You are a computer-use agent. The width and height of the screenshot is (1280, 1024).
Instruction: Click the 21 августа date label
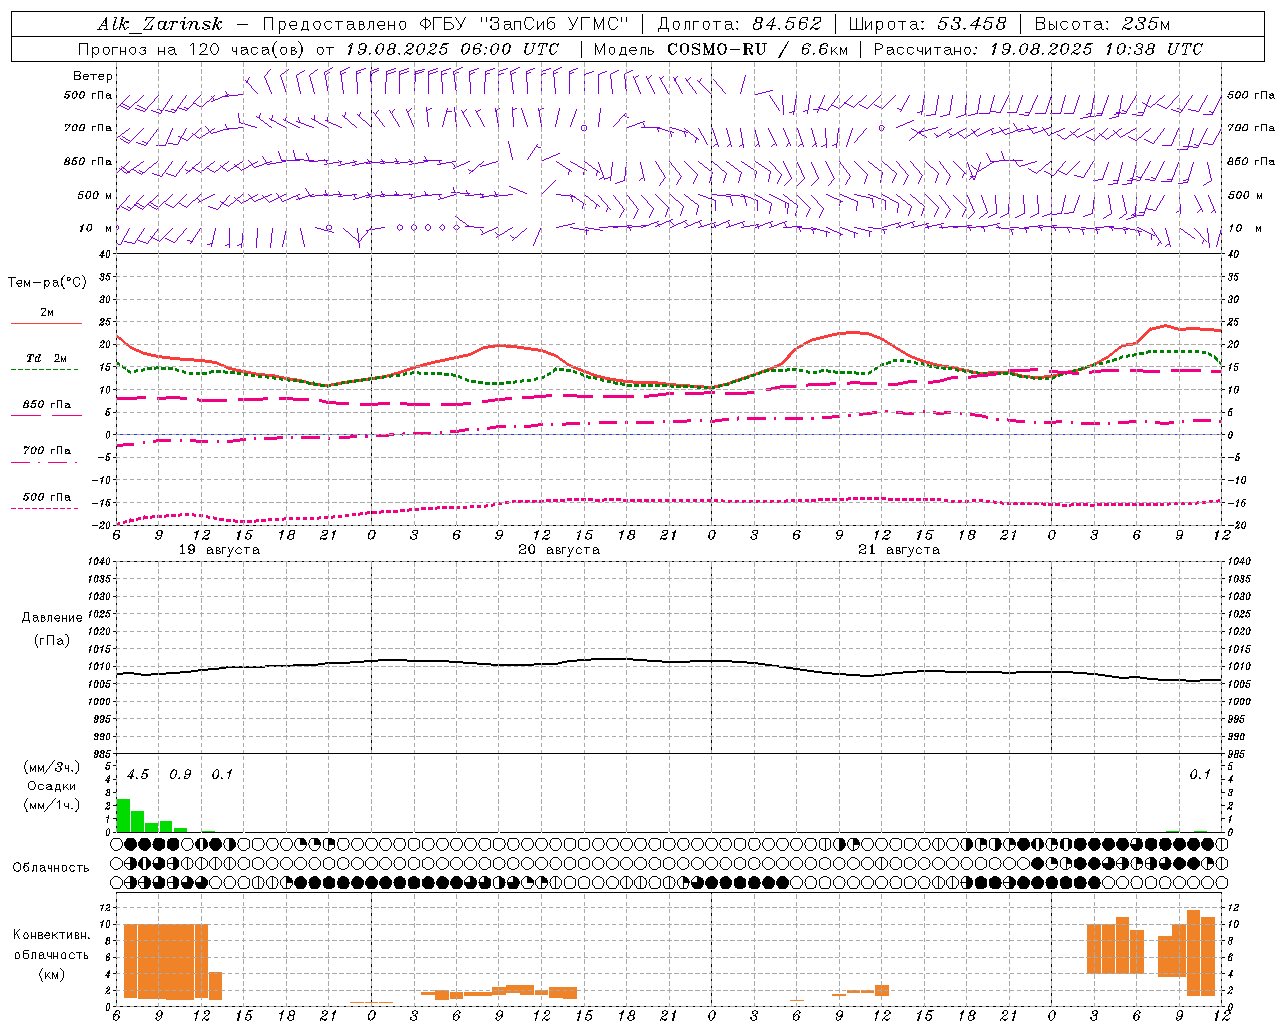click(x=899, y=550)
